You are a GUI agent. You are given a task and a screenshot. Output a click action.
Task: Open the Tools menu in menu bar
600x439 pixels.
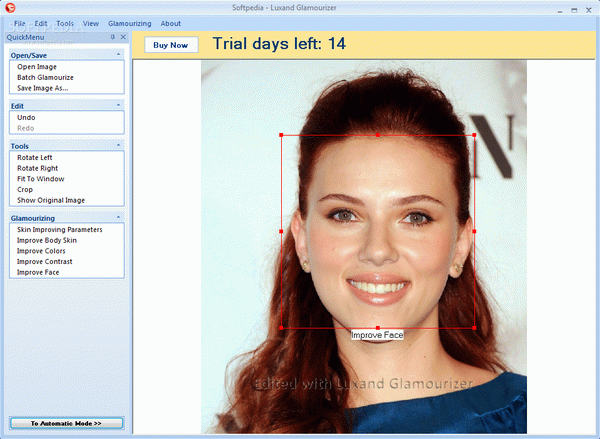pyautogui.click(x=65, y=23)
